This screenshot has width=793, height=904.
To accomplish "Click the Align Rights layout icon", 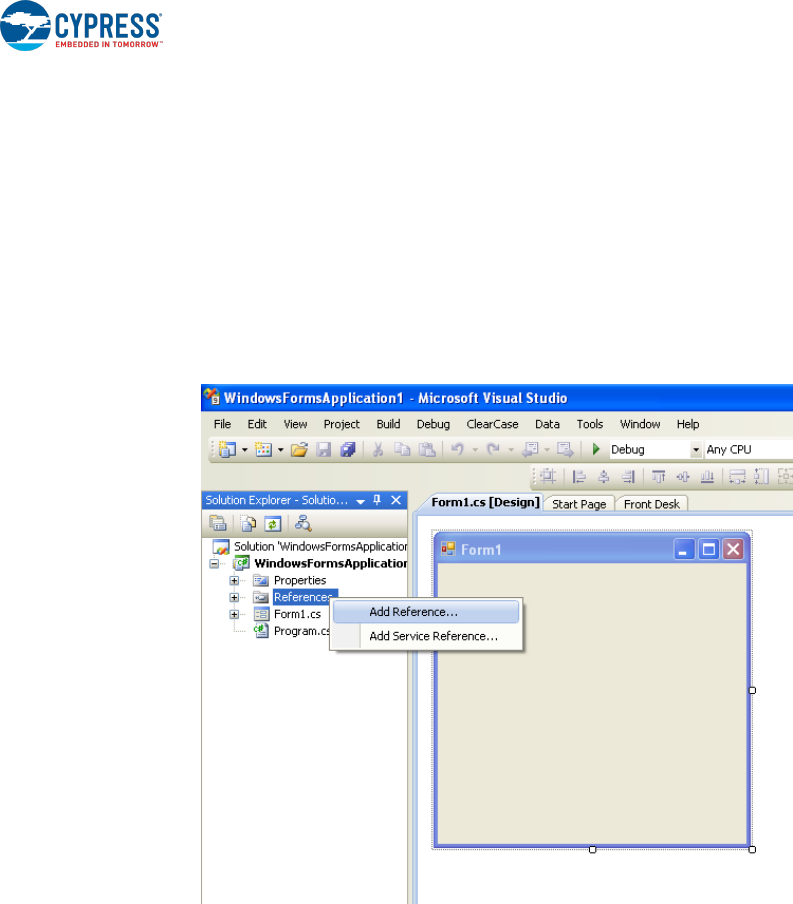I will (x=628, y=476).
